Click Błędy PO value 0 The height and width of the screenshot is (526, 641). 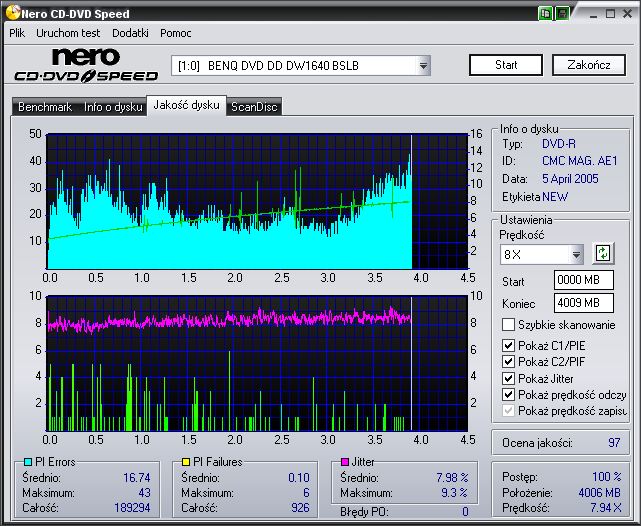click(465, 512)
